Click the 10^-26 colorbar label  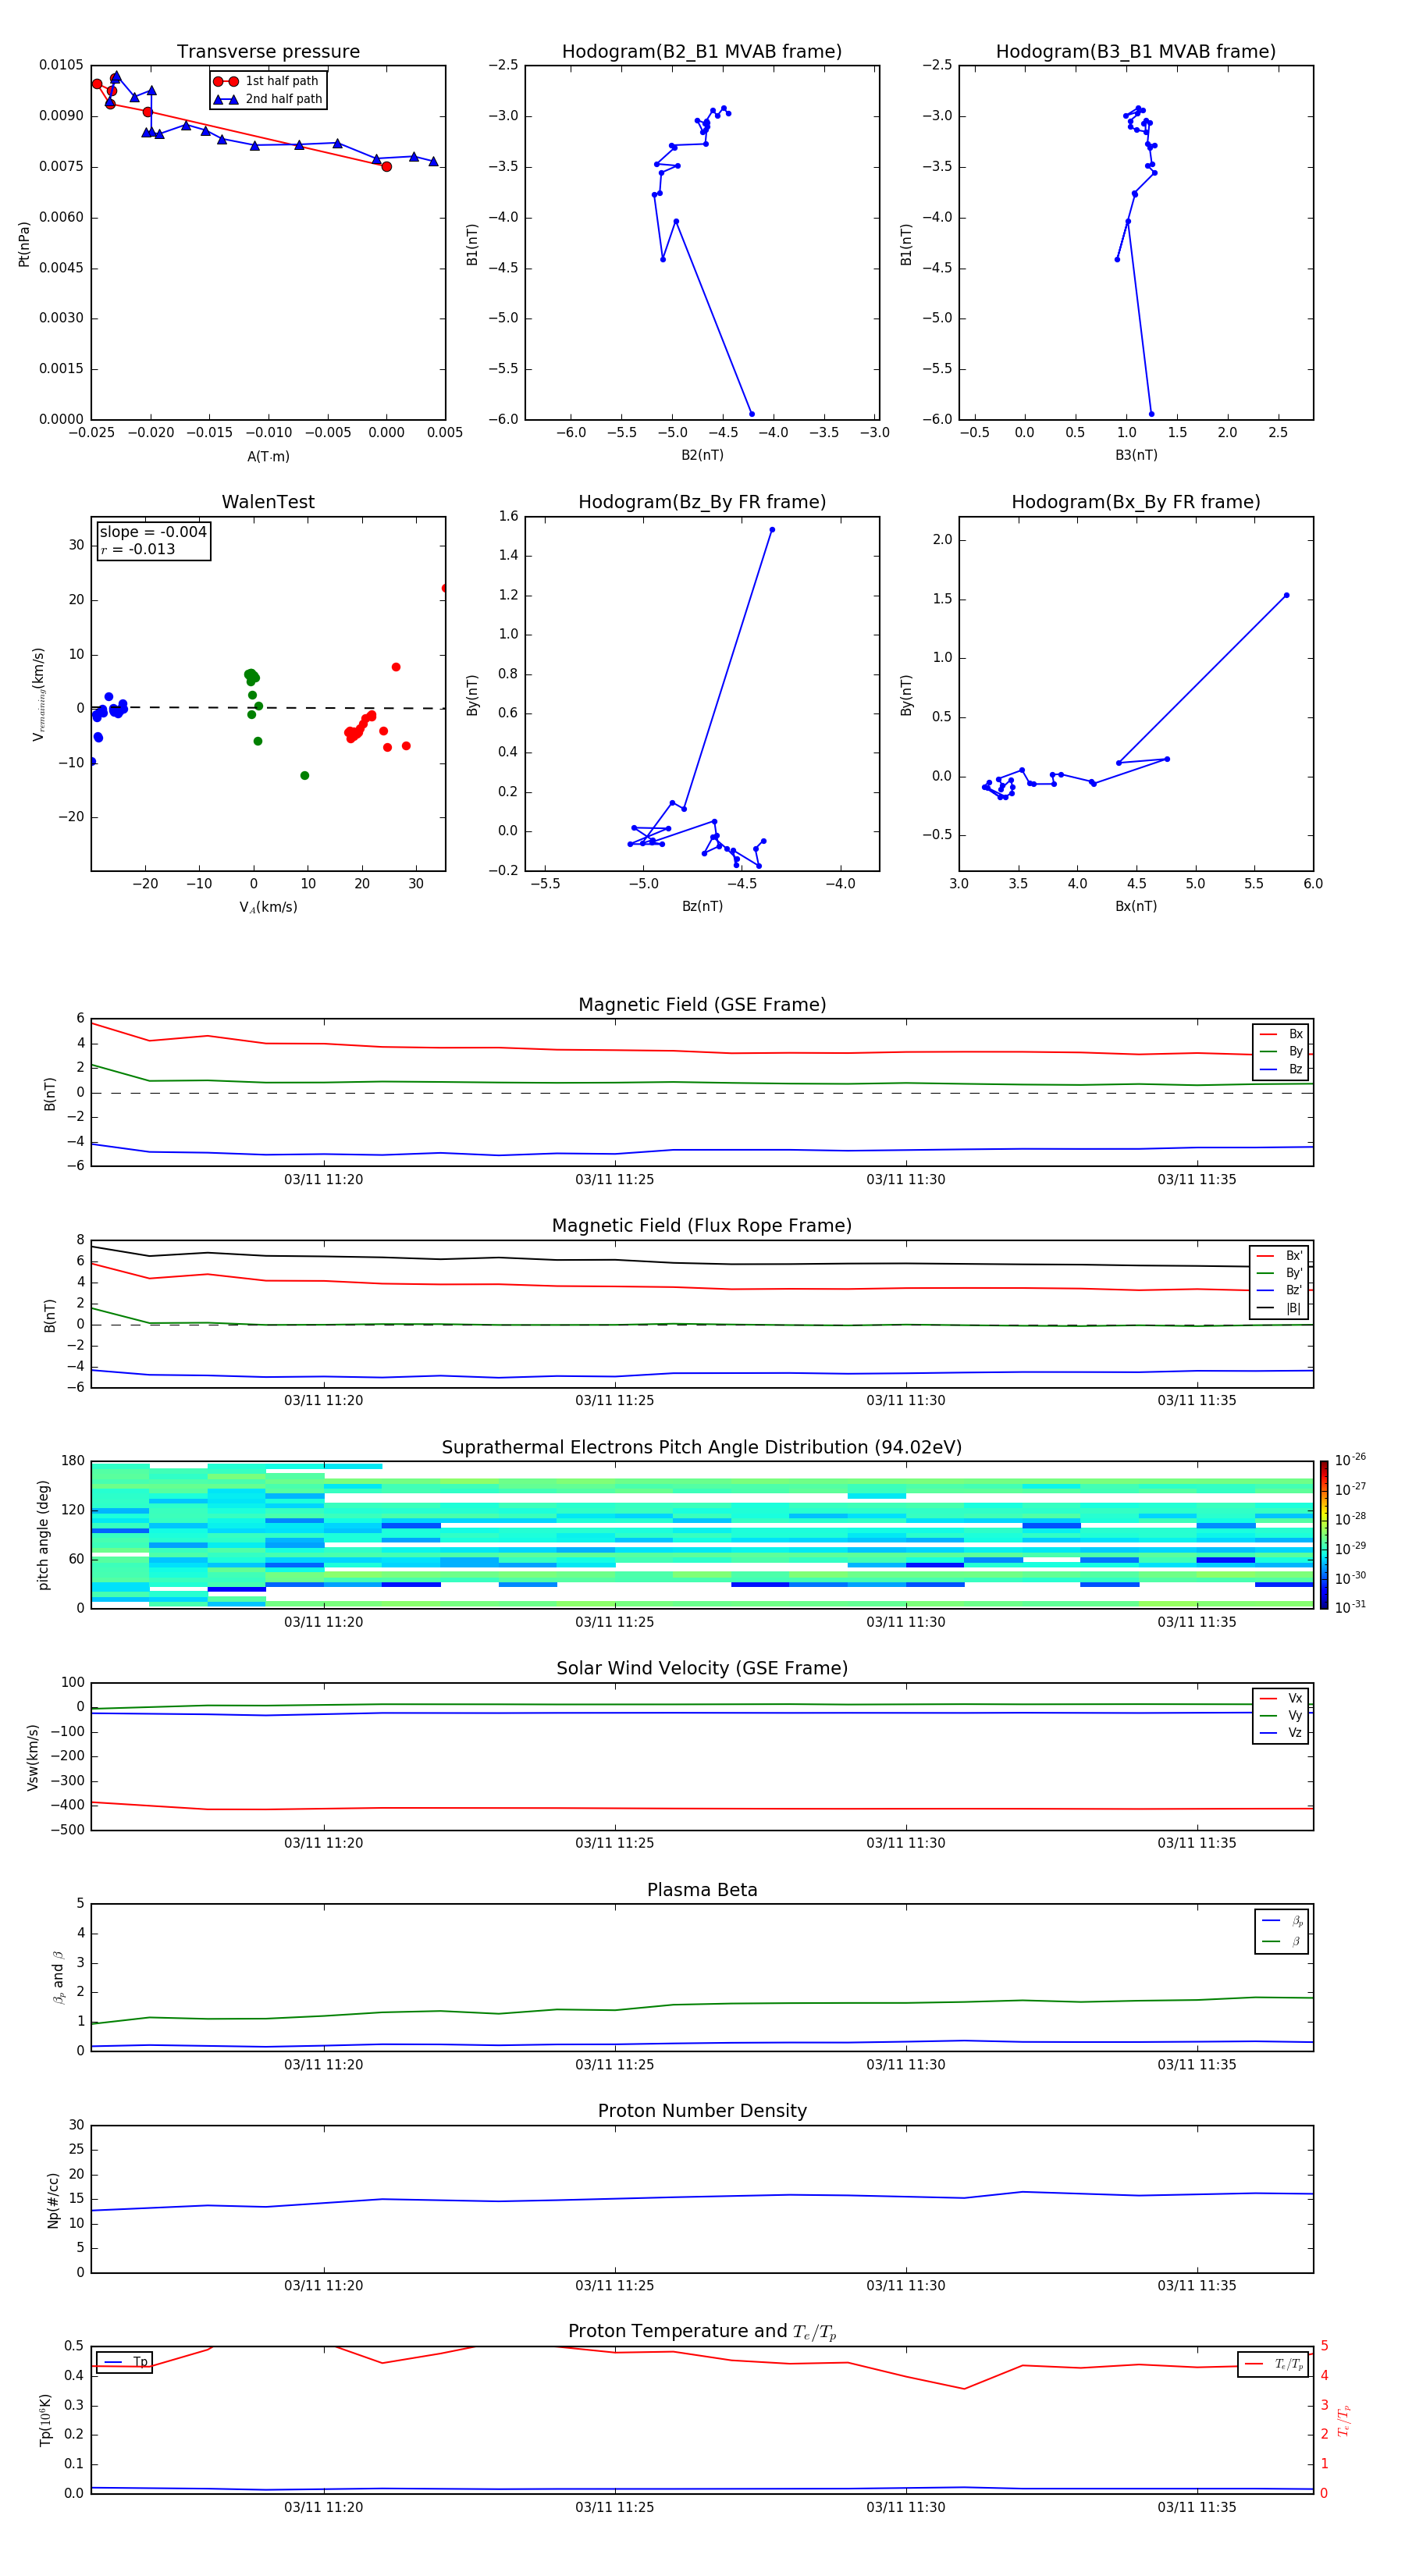[1349, 1460]
